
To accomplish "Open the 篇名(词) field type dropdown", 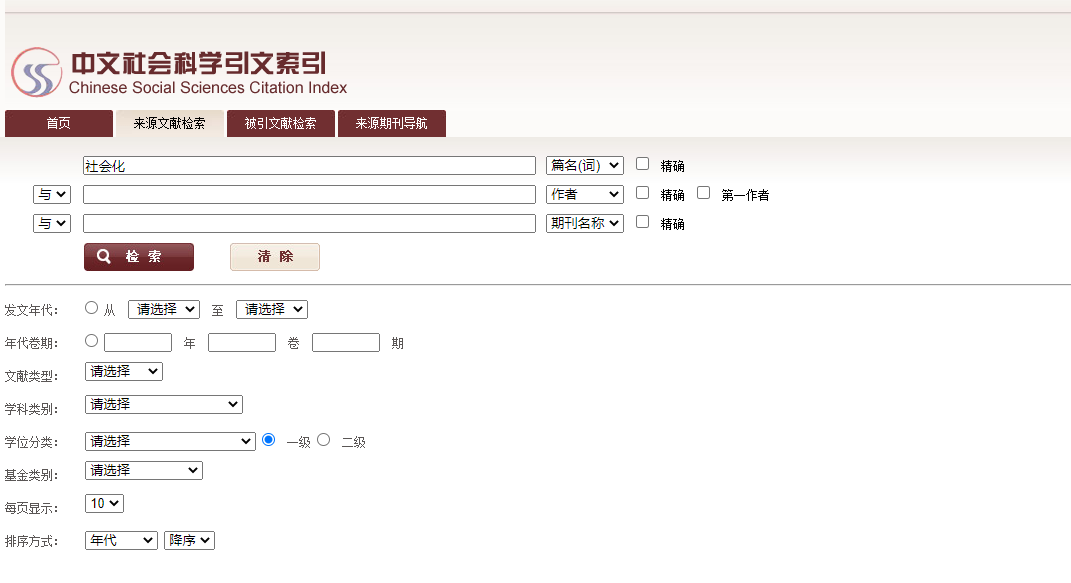I will click(585, 165).
